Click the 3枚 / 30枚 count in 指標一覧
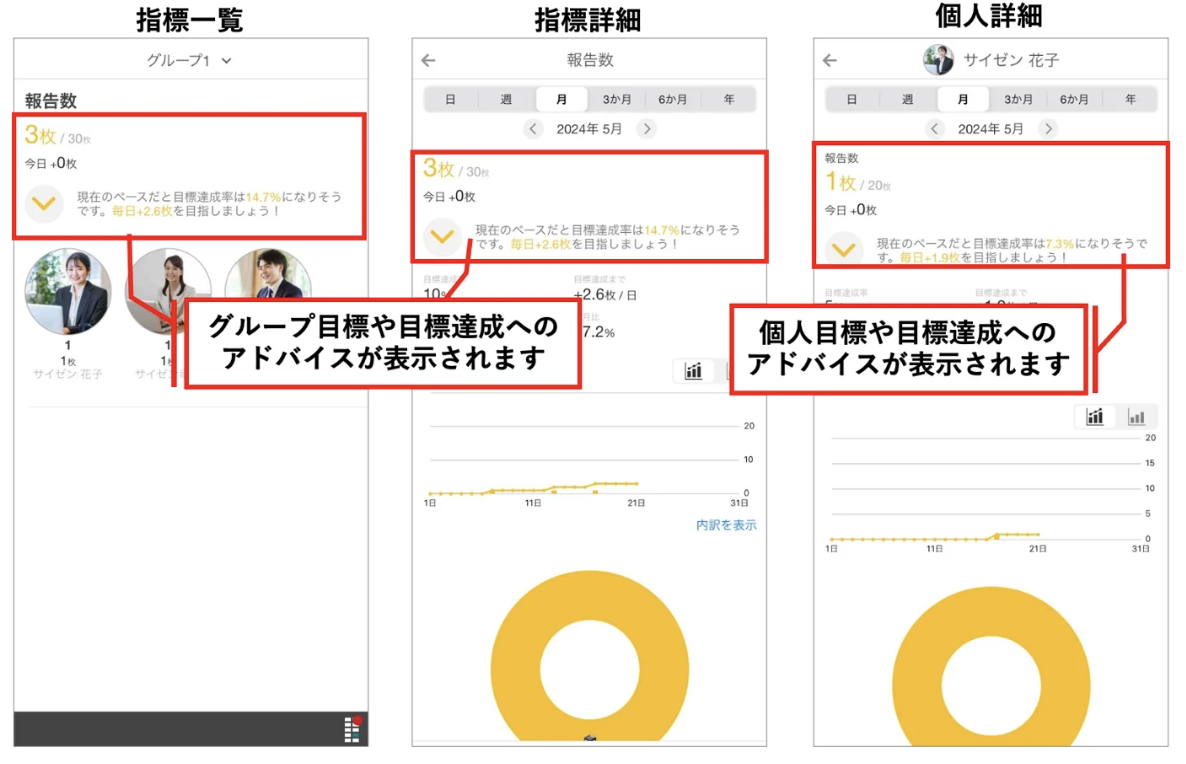Image resolution: width=1186 pixels, height=764 pixels. click(57, 136)
